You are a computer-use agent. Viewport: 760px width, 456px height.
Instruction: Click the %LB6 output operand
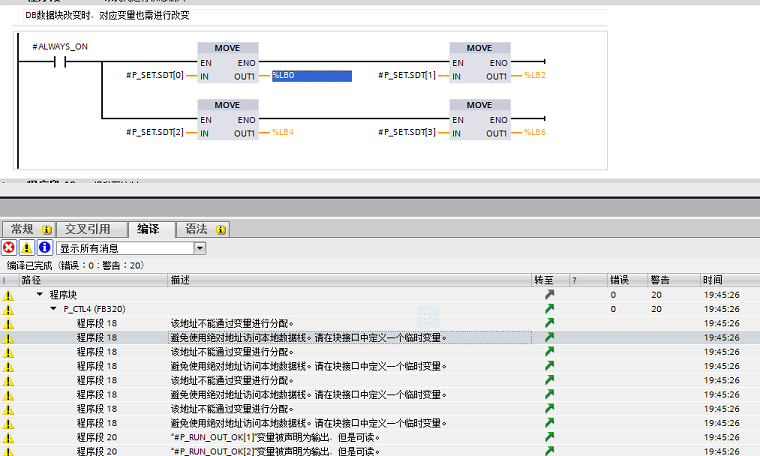[535, 132]
